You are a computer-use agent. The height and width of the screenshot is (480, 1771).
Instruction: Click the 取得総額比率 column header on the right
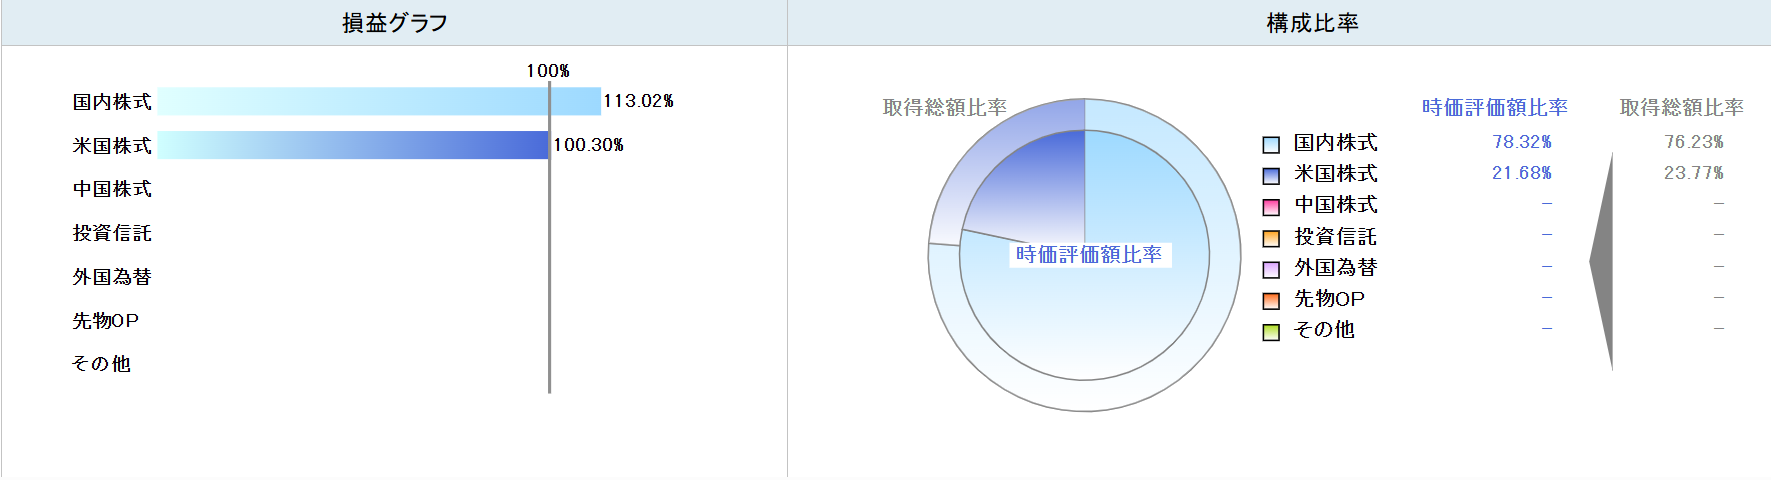[x=1681, y=107]
